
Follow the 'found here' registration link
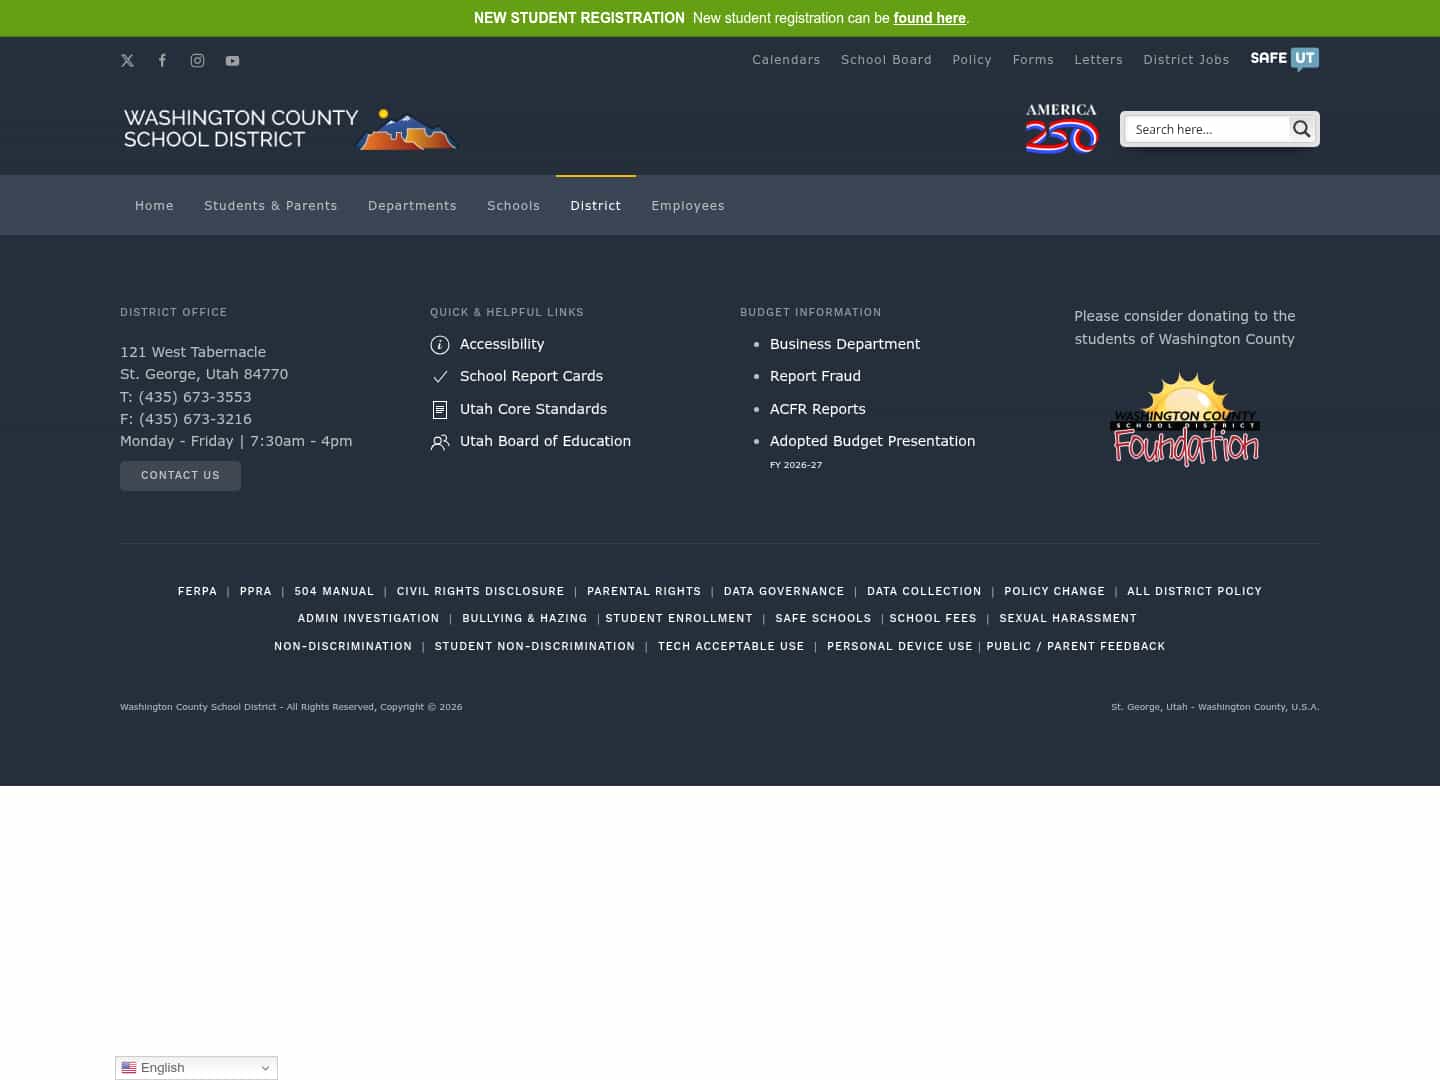click(x=929, y=18)
